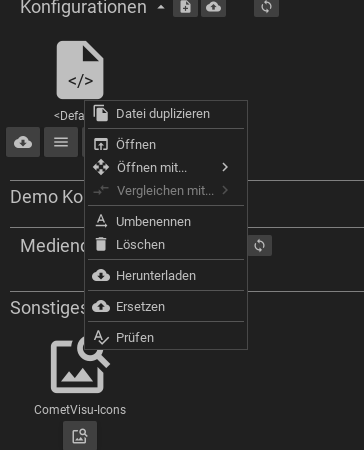Open the hamburger menu button under Default config
Image resolution: width=364 pixels, height=450 pixels.
click(x=61, y=142)
